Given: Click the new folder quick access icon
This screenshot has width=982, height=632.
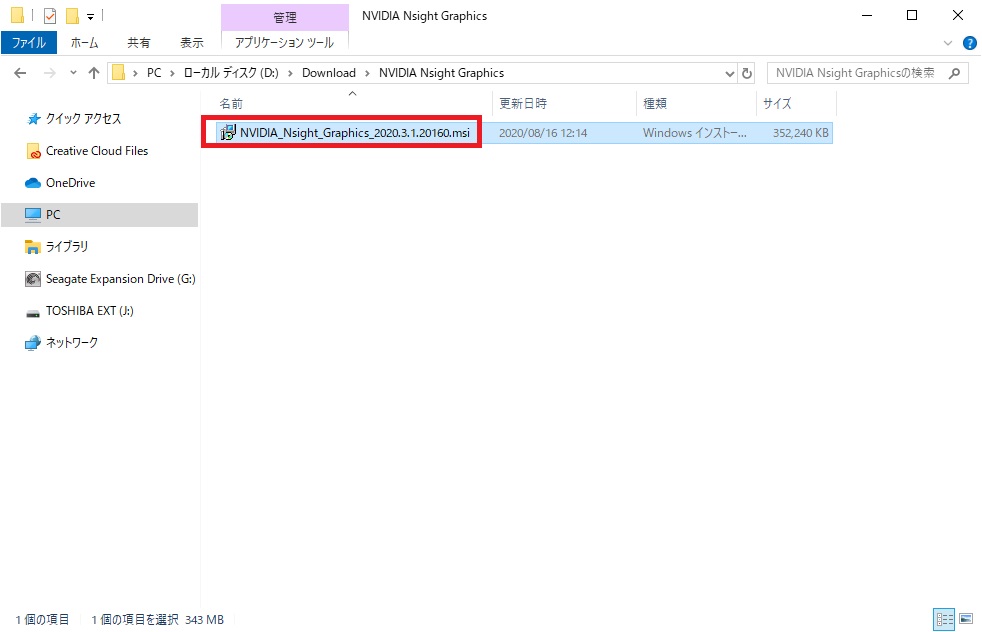Looking at the screenshot, I should click(73, 16).
